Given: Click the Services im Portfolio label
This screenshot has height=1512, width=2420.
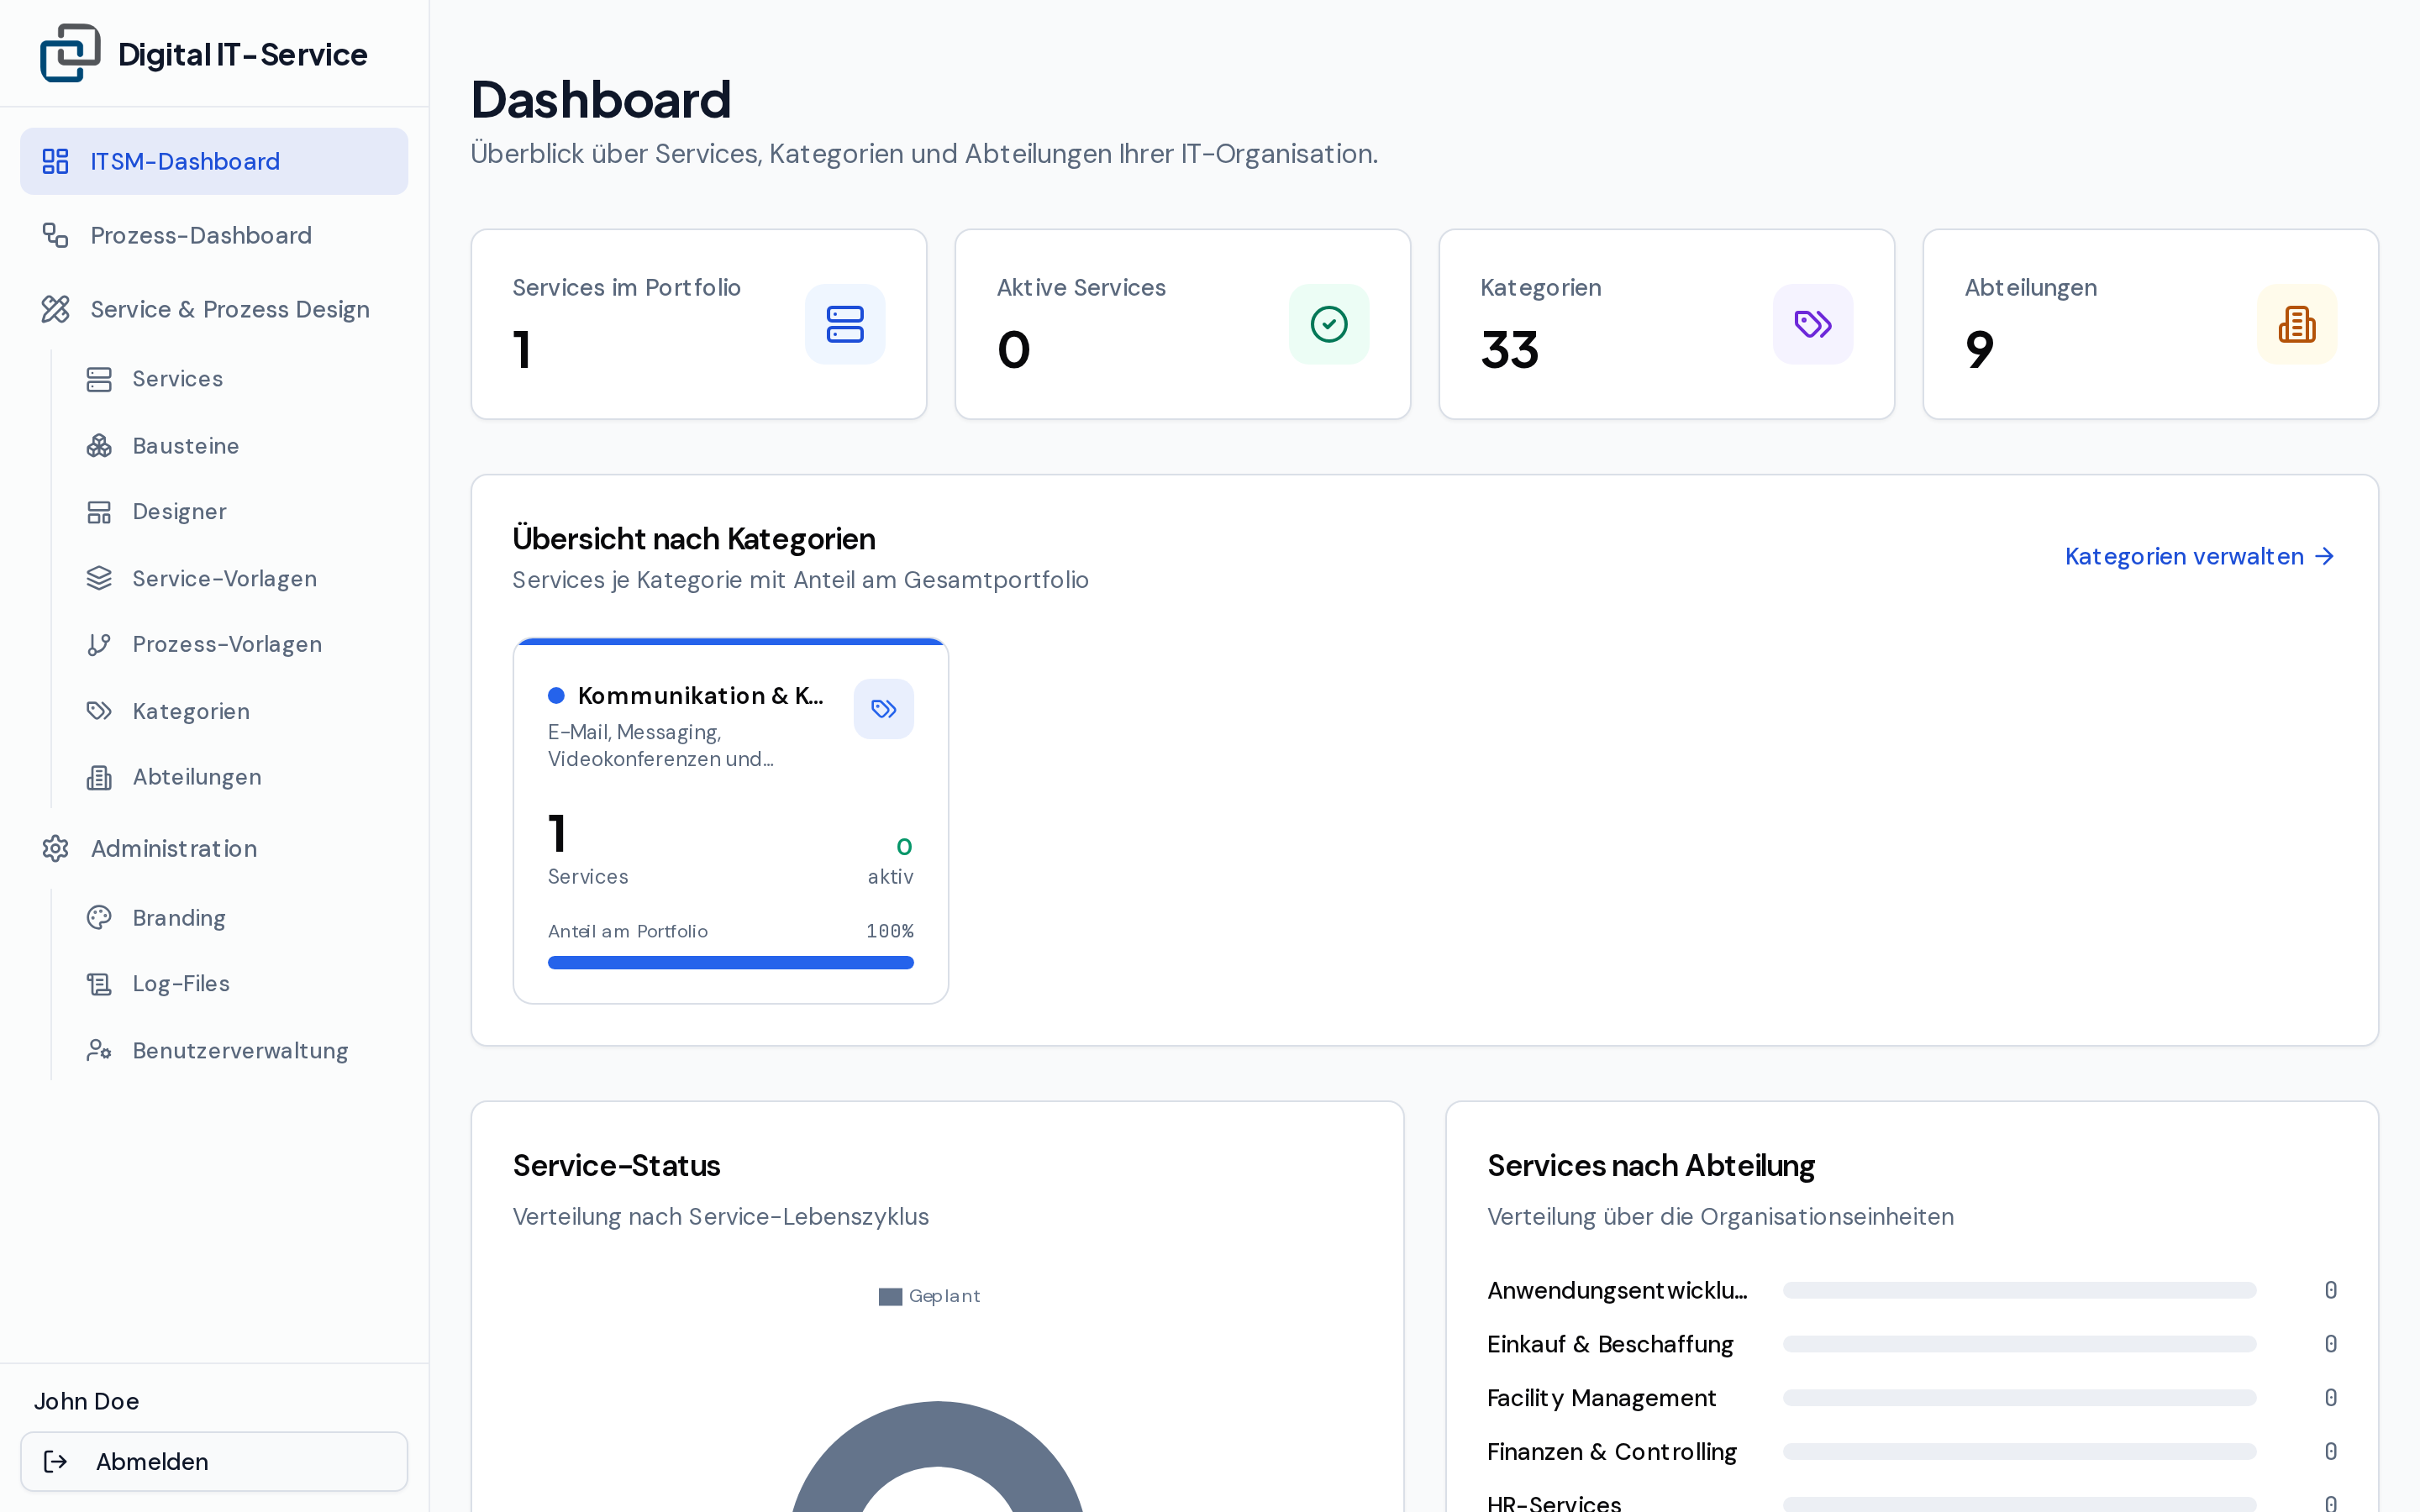Looking at the screenshot, I should 627,287.
